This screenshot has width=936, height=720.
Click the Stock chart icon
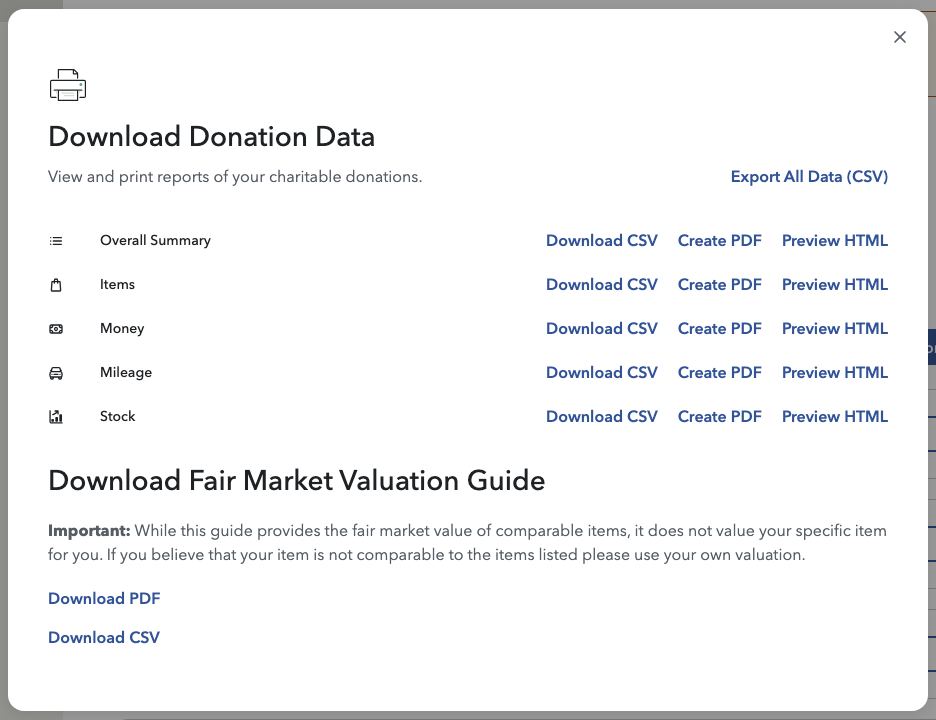(x=56, y=417)
